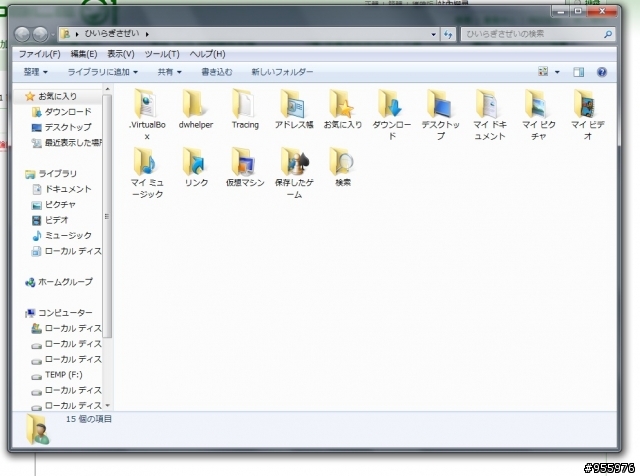Open the 表示(V) menu

(x=121, y=54)
